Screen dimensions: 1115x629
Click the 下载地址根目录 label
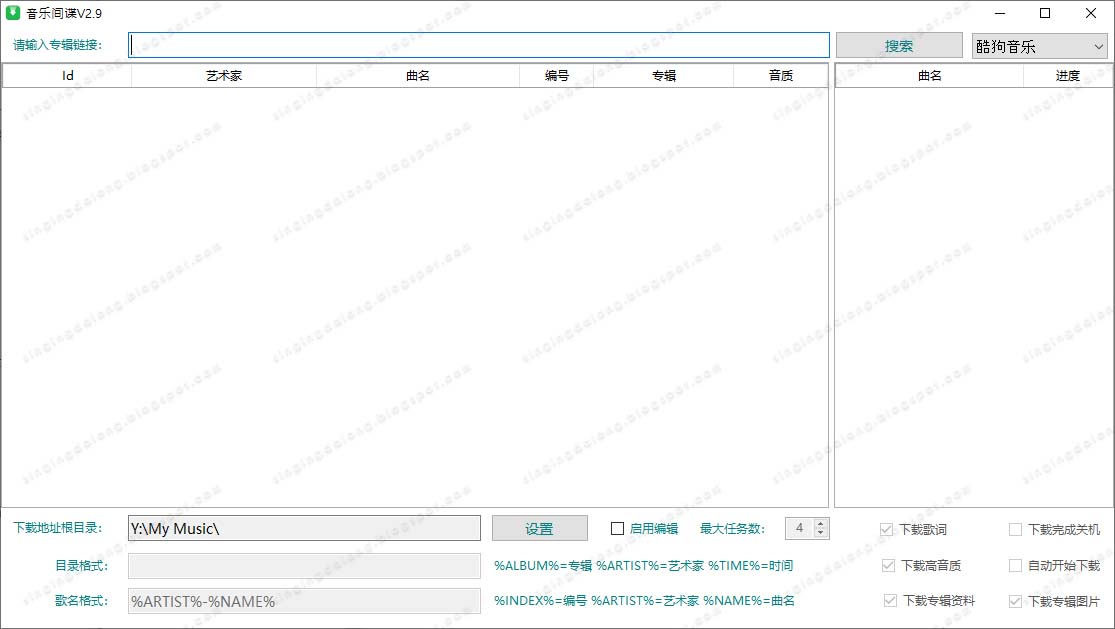(58, 527)
